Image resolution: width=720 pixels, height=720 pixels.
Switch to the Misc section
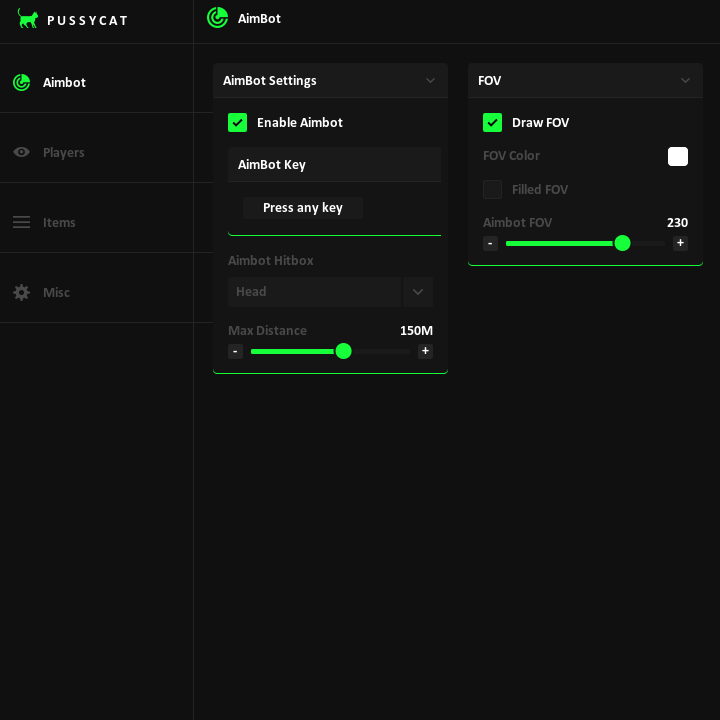coord(56,292)
